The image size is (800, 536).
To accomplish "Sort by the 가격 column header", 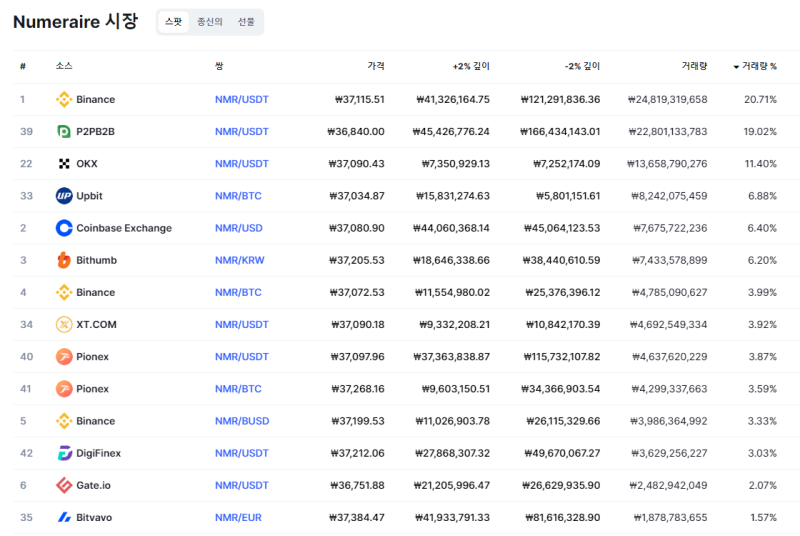I will pyautogui.click(x=376, y=66).
